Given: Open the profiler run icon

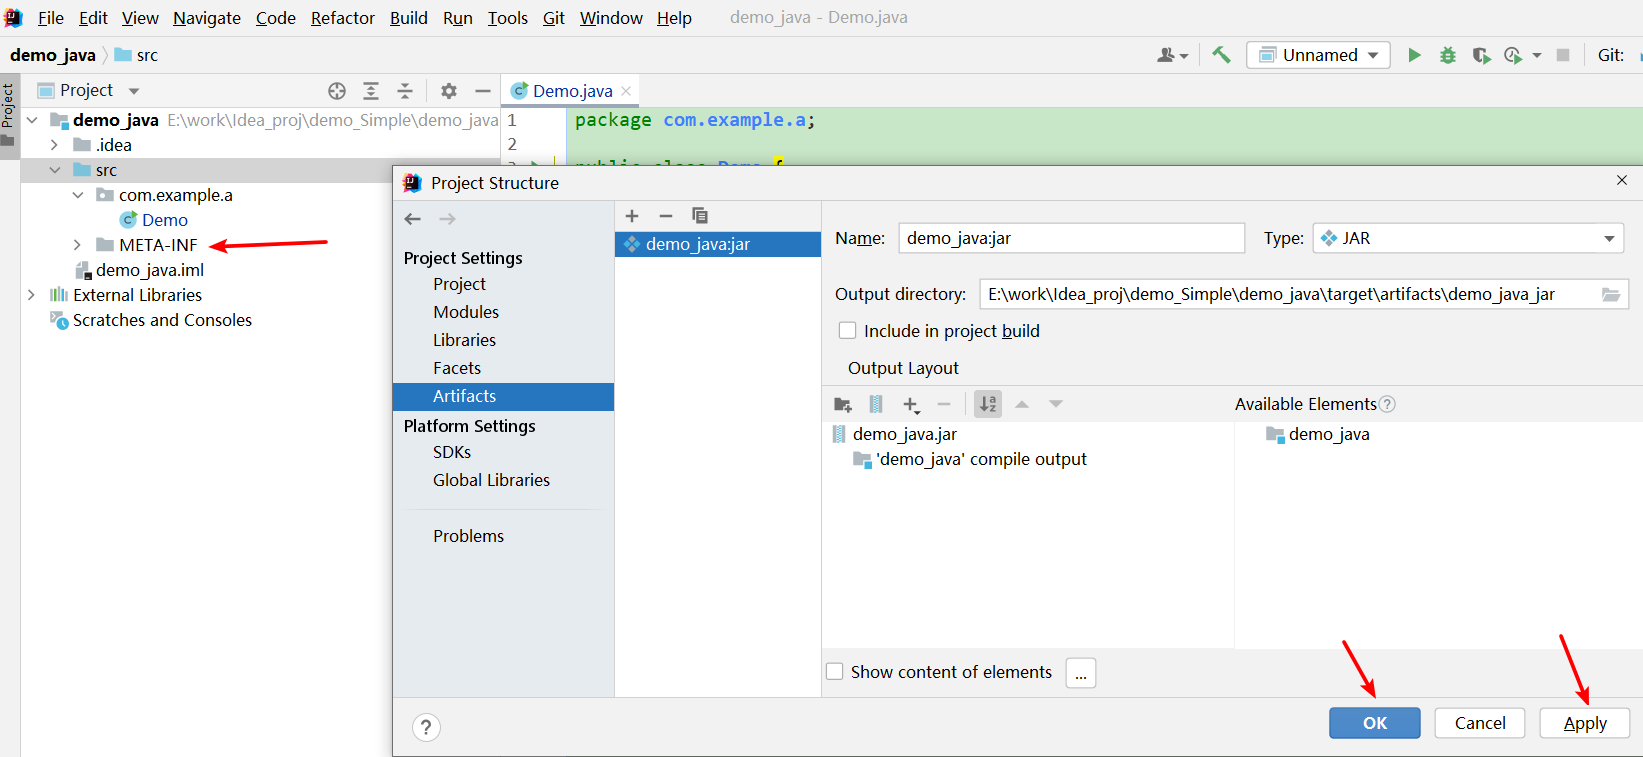Looking at the screenshot, I should (x=1513, y=55).
